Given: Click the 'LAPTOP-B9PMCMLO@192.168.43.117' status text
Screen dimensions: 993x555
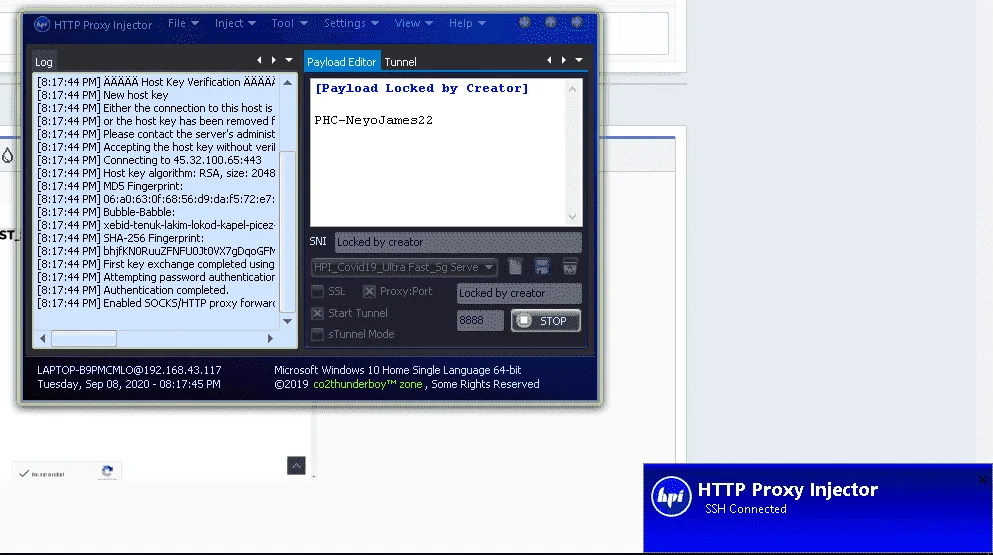Looking at the screenshot, I should 129,370.
